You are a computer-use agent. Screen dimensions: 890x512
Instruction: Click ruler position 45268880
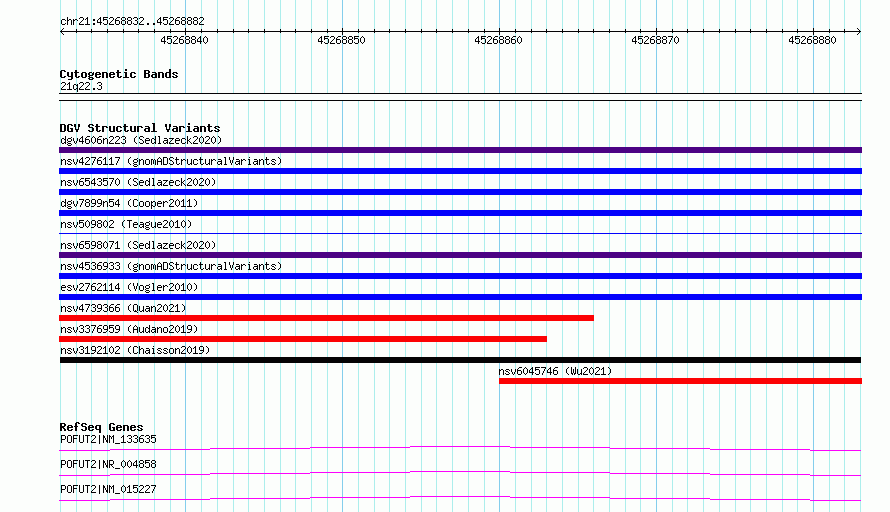[x=812, y=40]
